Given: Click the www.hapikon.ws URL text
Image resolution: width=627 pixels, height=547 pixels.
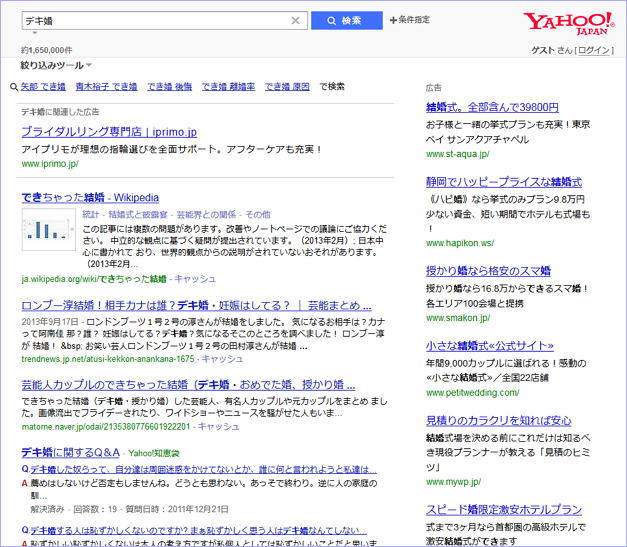Looking at the screenshot, I should pyautogui.click(x=460, y=243).
